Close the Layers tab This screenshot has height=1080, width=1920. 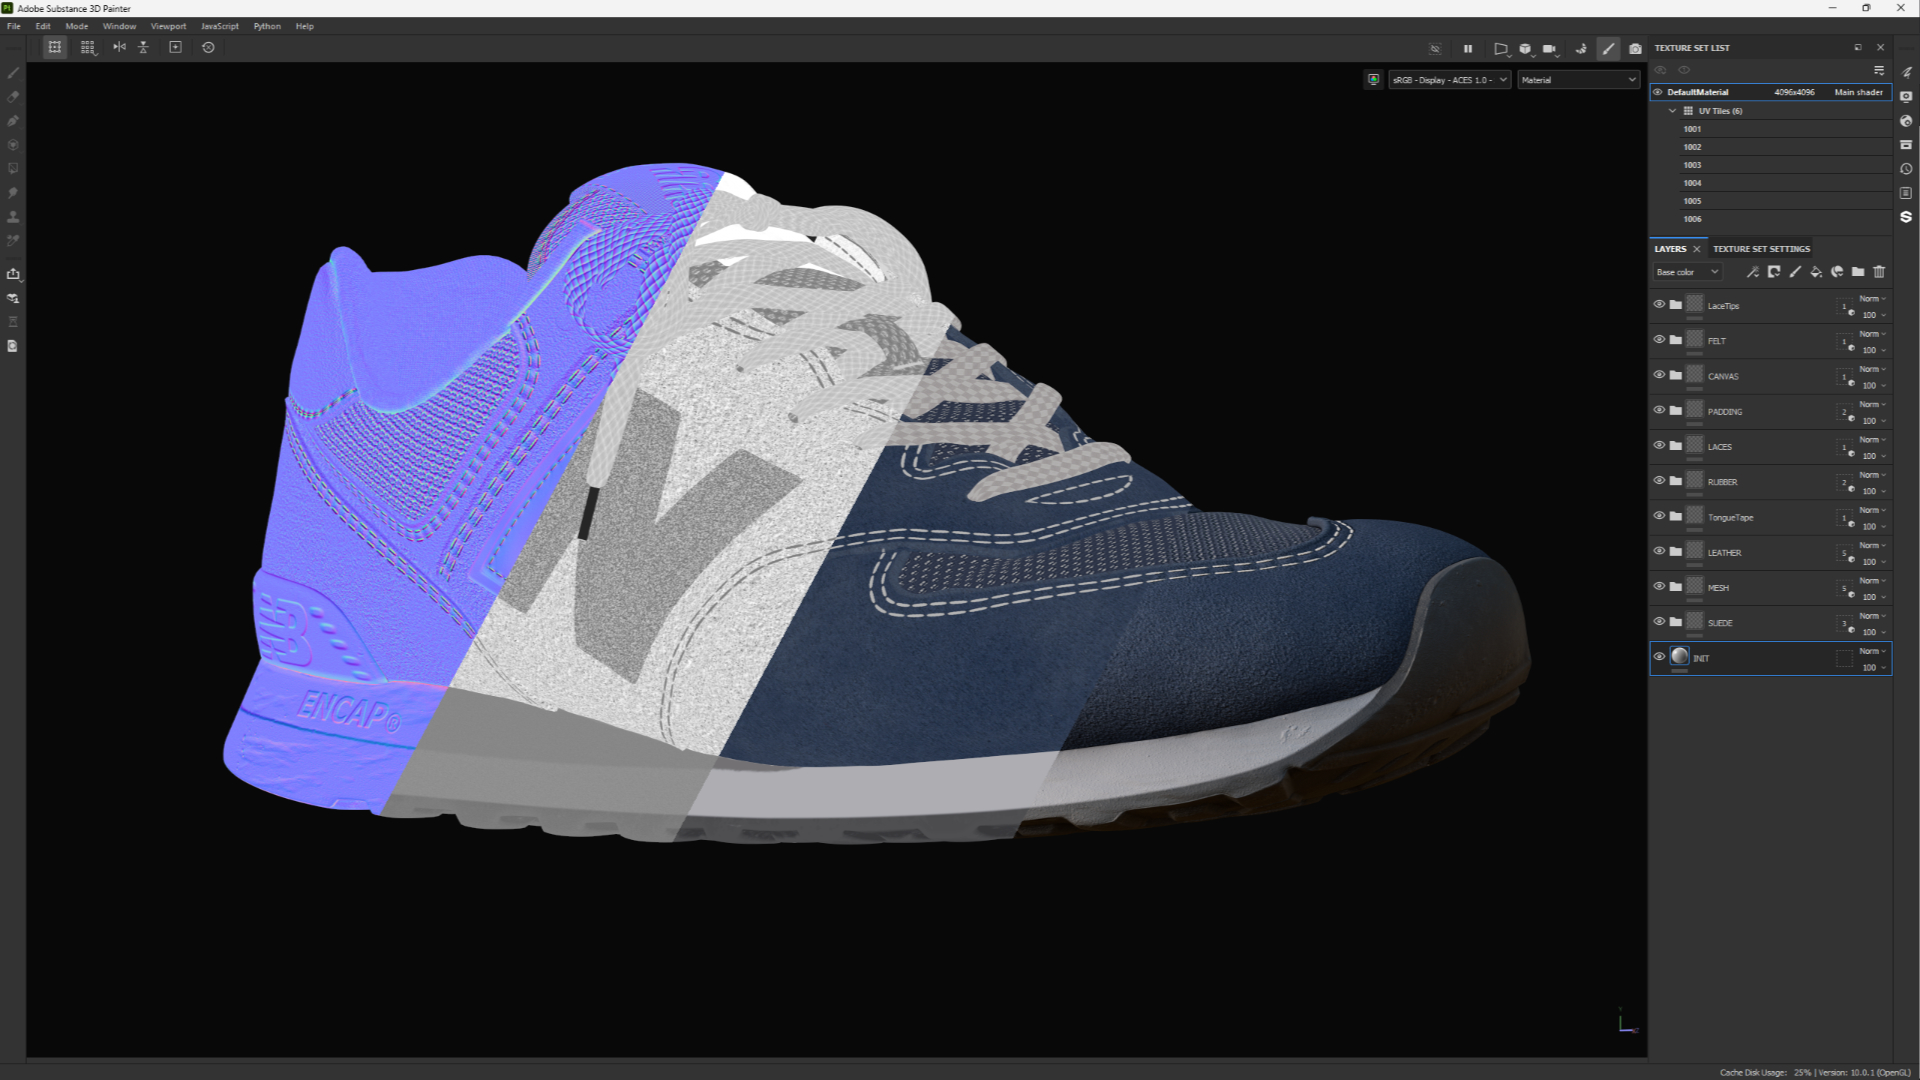pos(1697,249)
